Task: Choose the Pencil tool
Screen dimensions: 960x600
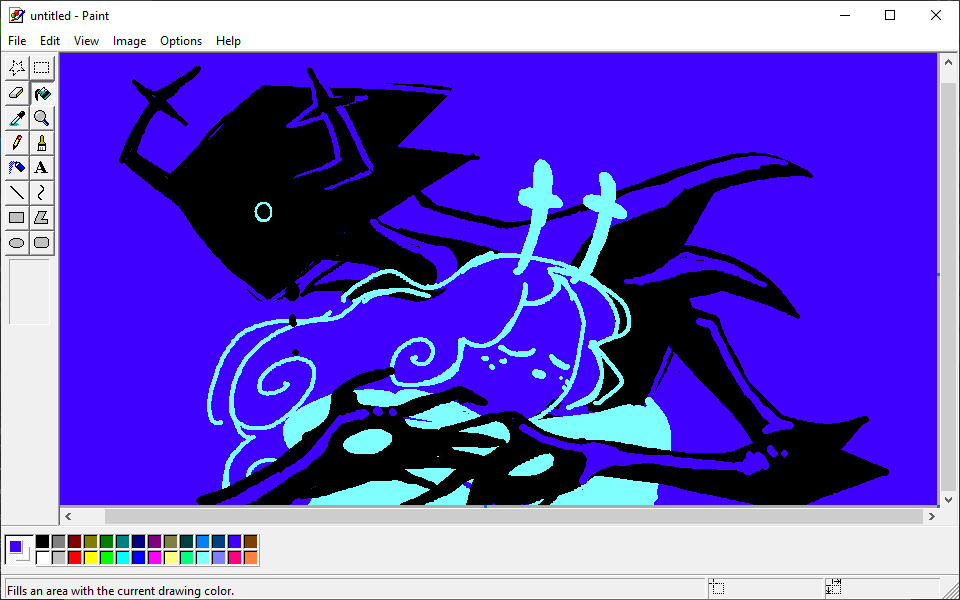Action: pos(17,143)
